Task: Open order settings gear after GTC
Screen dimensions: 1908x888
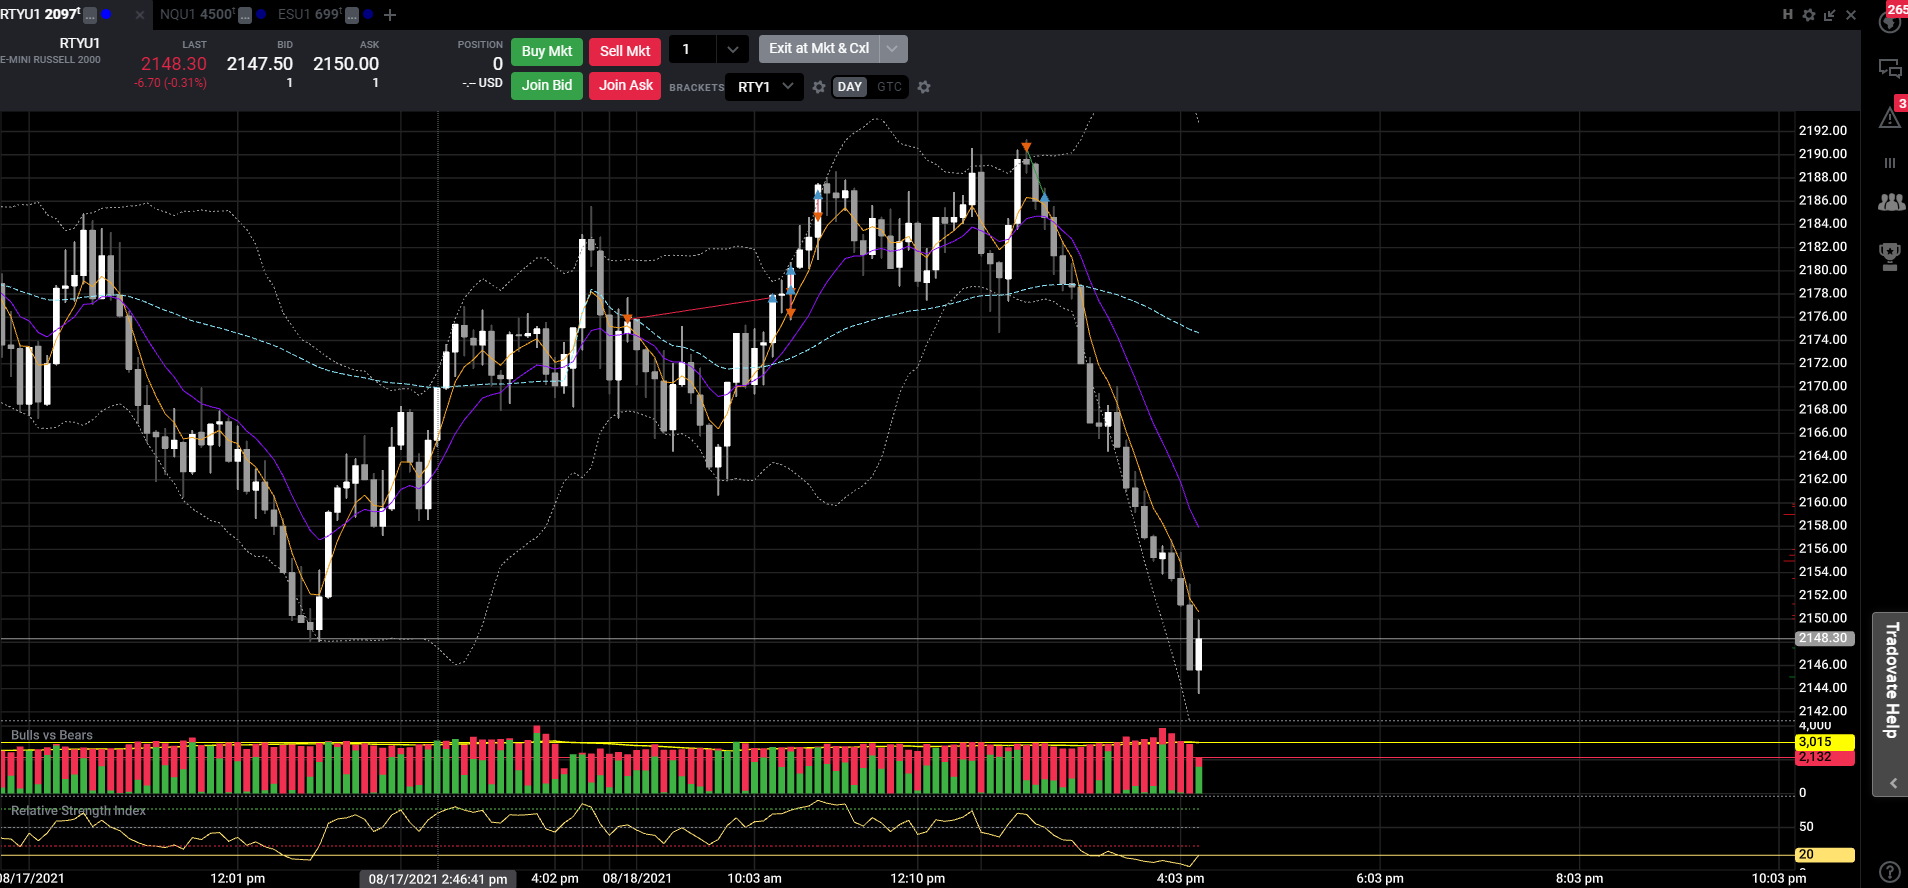Action: (x=924, y=87)
